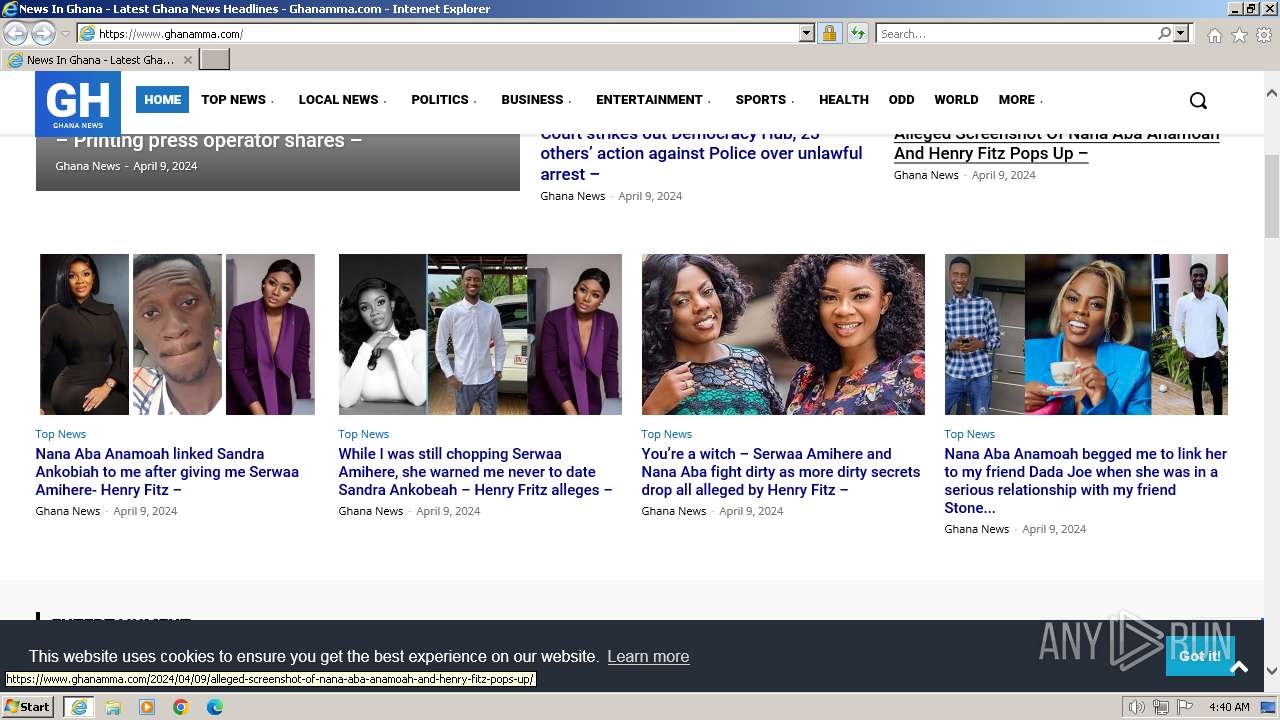Open the site search magnifier icon
The height and width of the screenshot is (720, 1280).
1198,100
